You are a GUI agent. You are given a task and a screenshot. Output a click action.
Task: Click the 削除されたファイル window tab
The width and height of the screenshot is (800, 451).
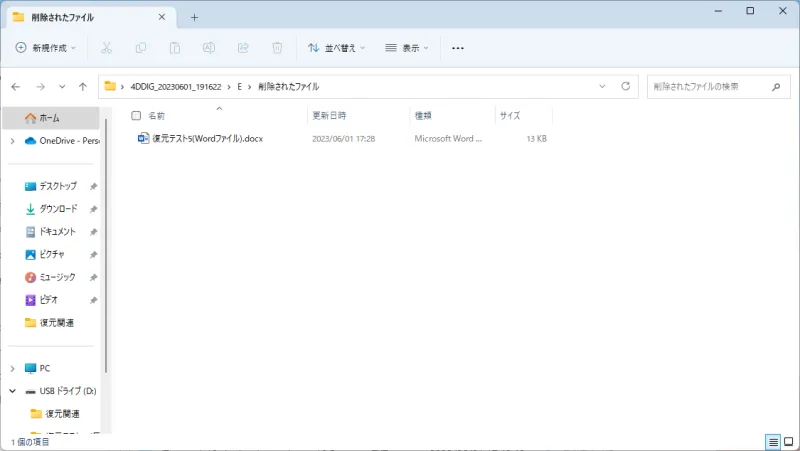pyautogui.click(x=91, y=17)
